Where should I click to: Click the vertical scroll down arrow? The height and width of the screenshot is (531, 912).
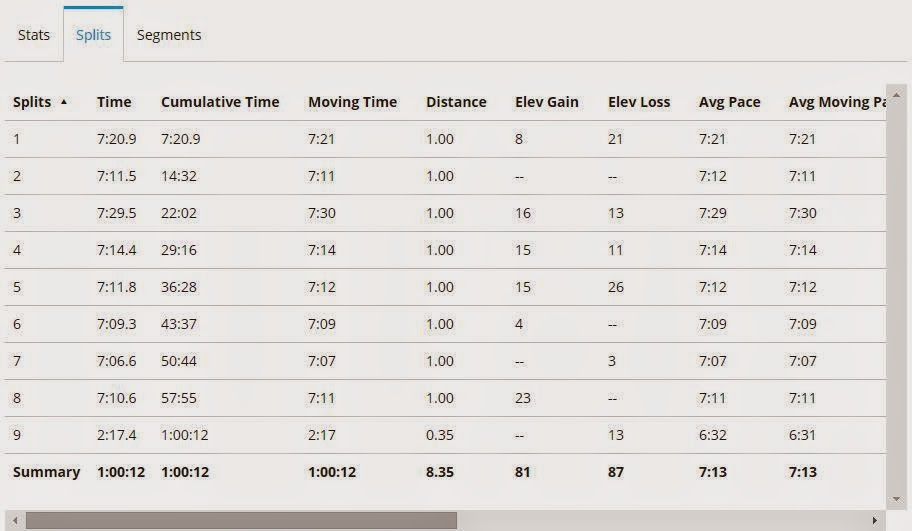coord(897,498)
